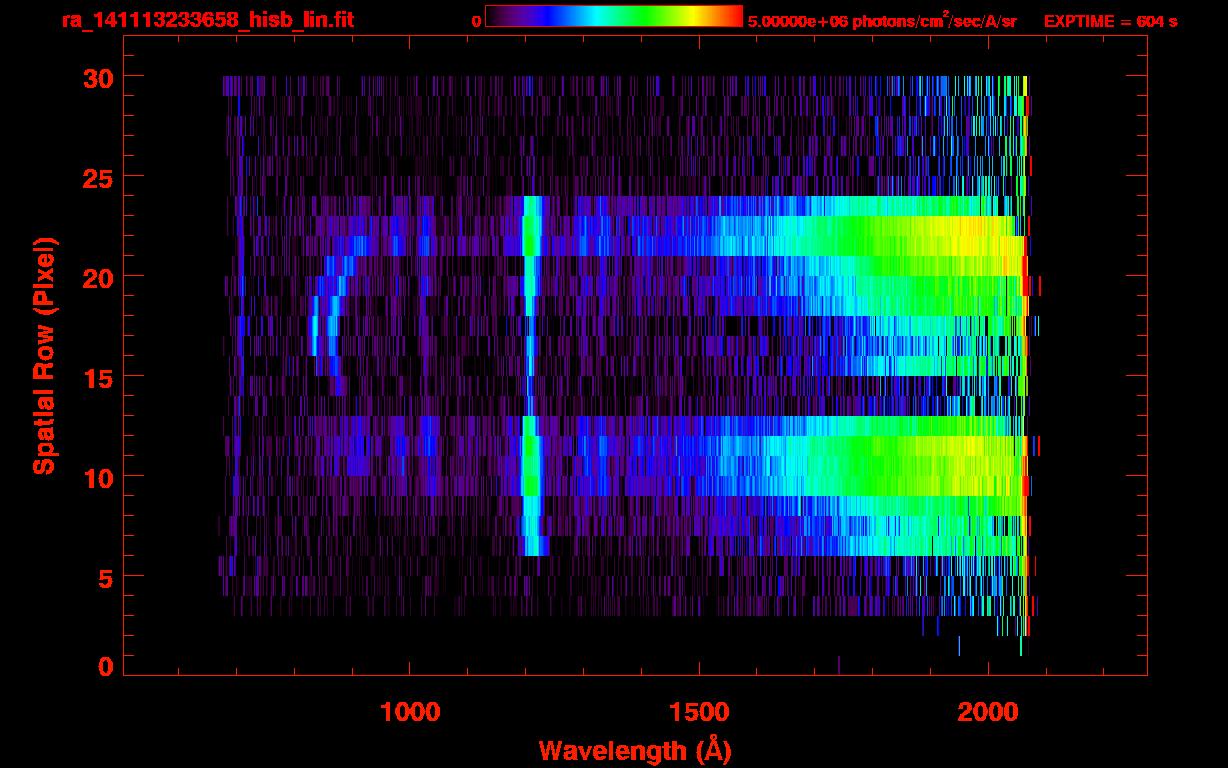Image resolution: width=1228 pixels, height=768 pixels.
Task: Click the color bar minimum value 0
Action: 476,21
